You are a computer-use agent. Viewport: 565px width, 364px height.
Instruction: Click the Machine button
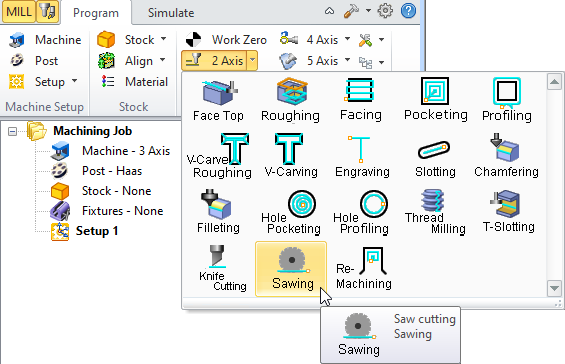pos(45,40)
